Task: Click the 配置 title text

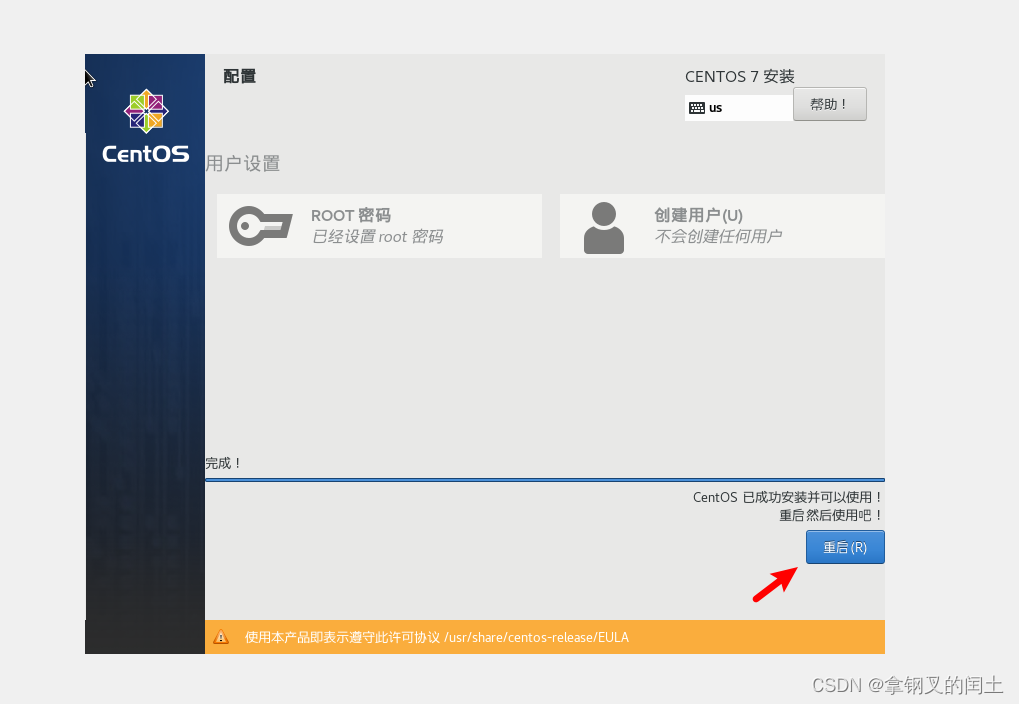Action: 240,76
